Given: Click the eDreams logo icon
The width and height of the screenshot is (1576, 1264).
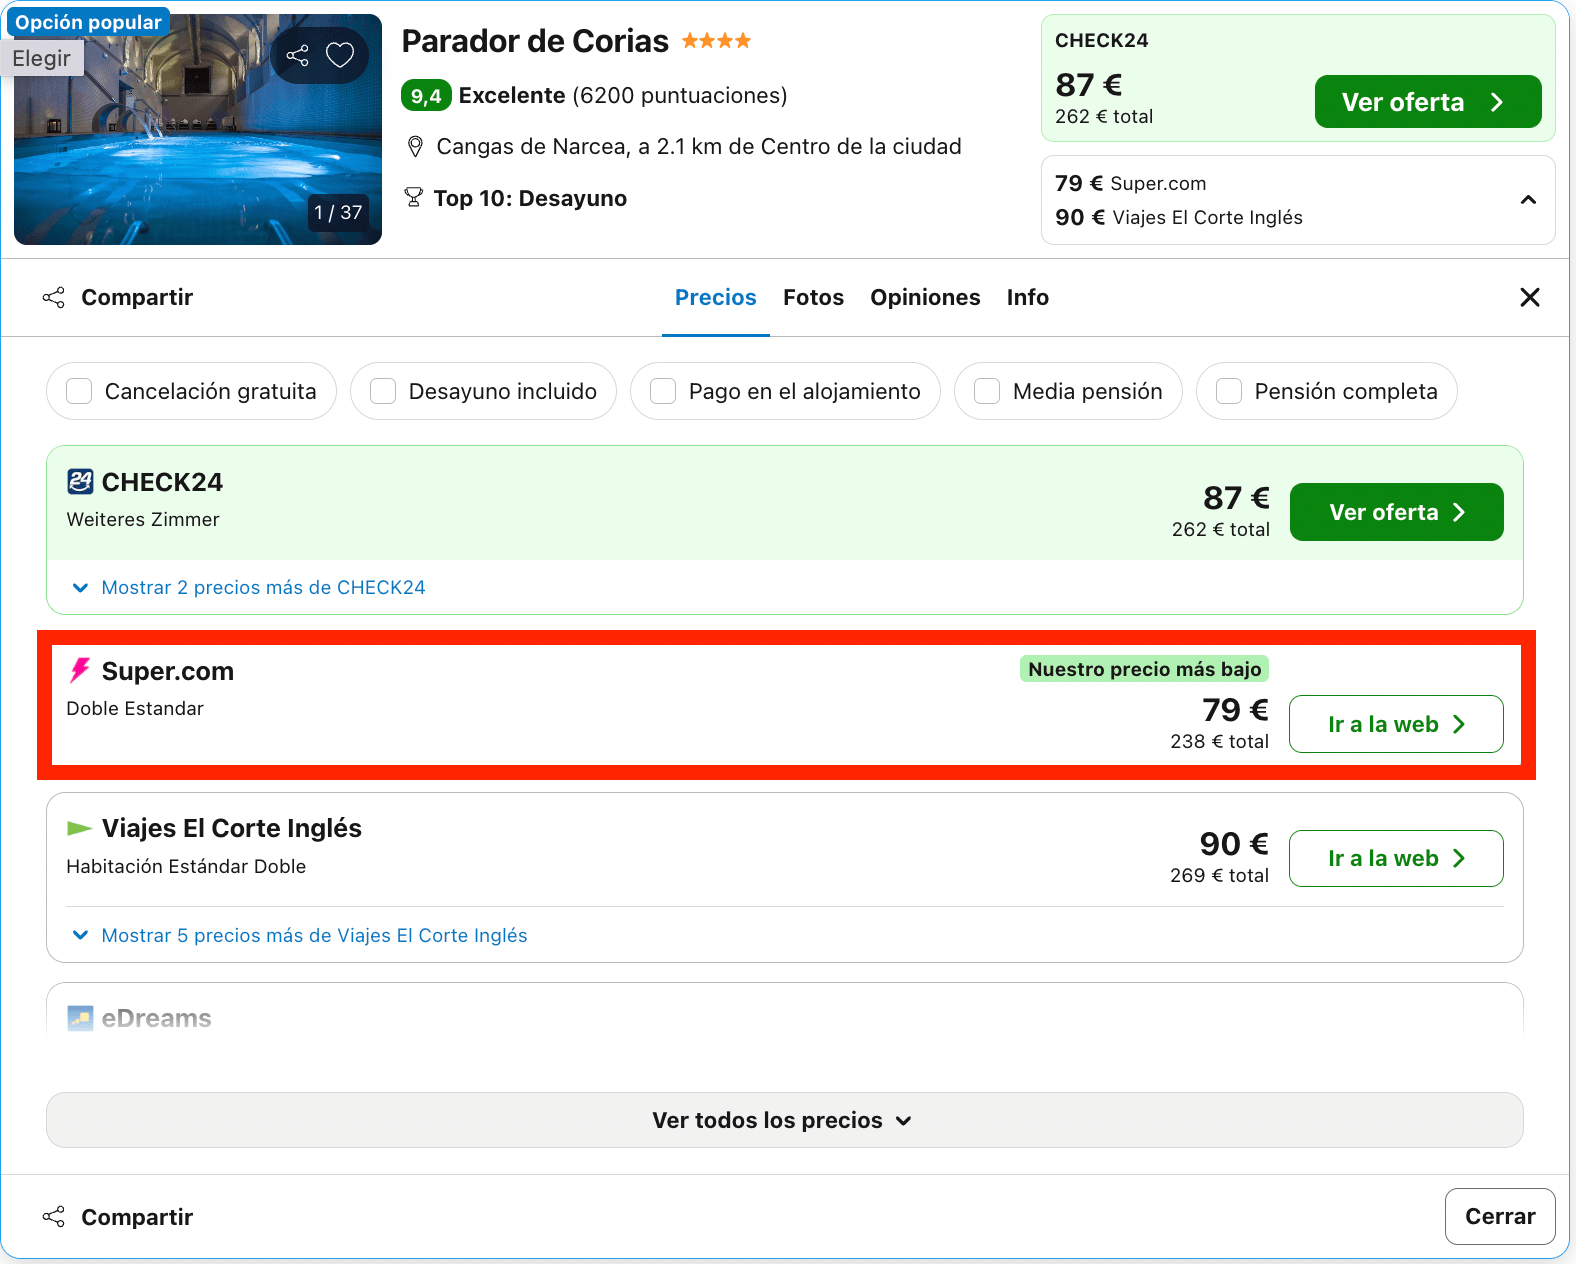Looking at the screenshot, I should pyautogui.click(x=80, y=1018).
